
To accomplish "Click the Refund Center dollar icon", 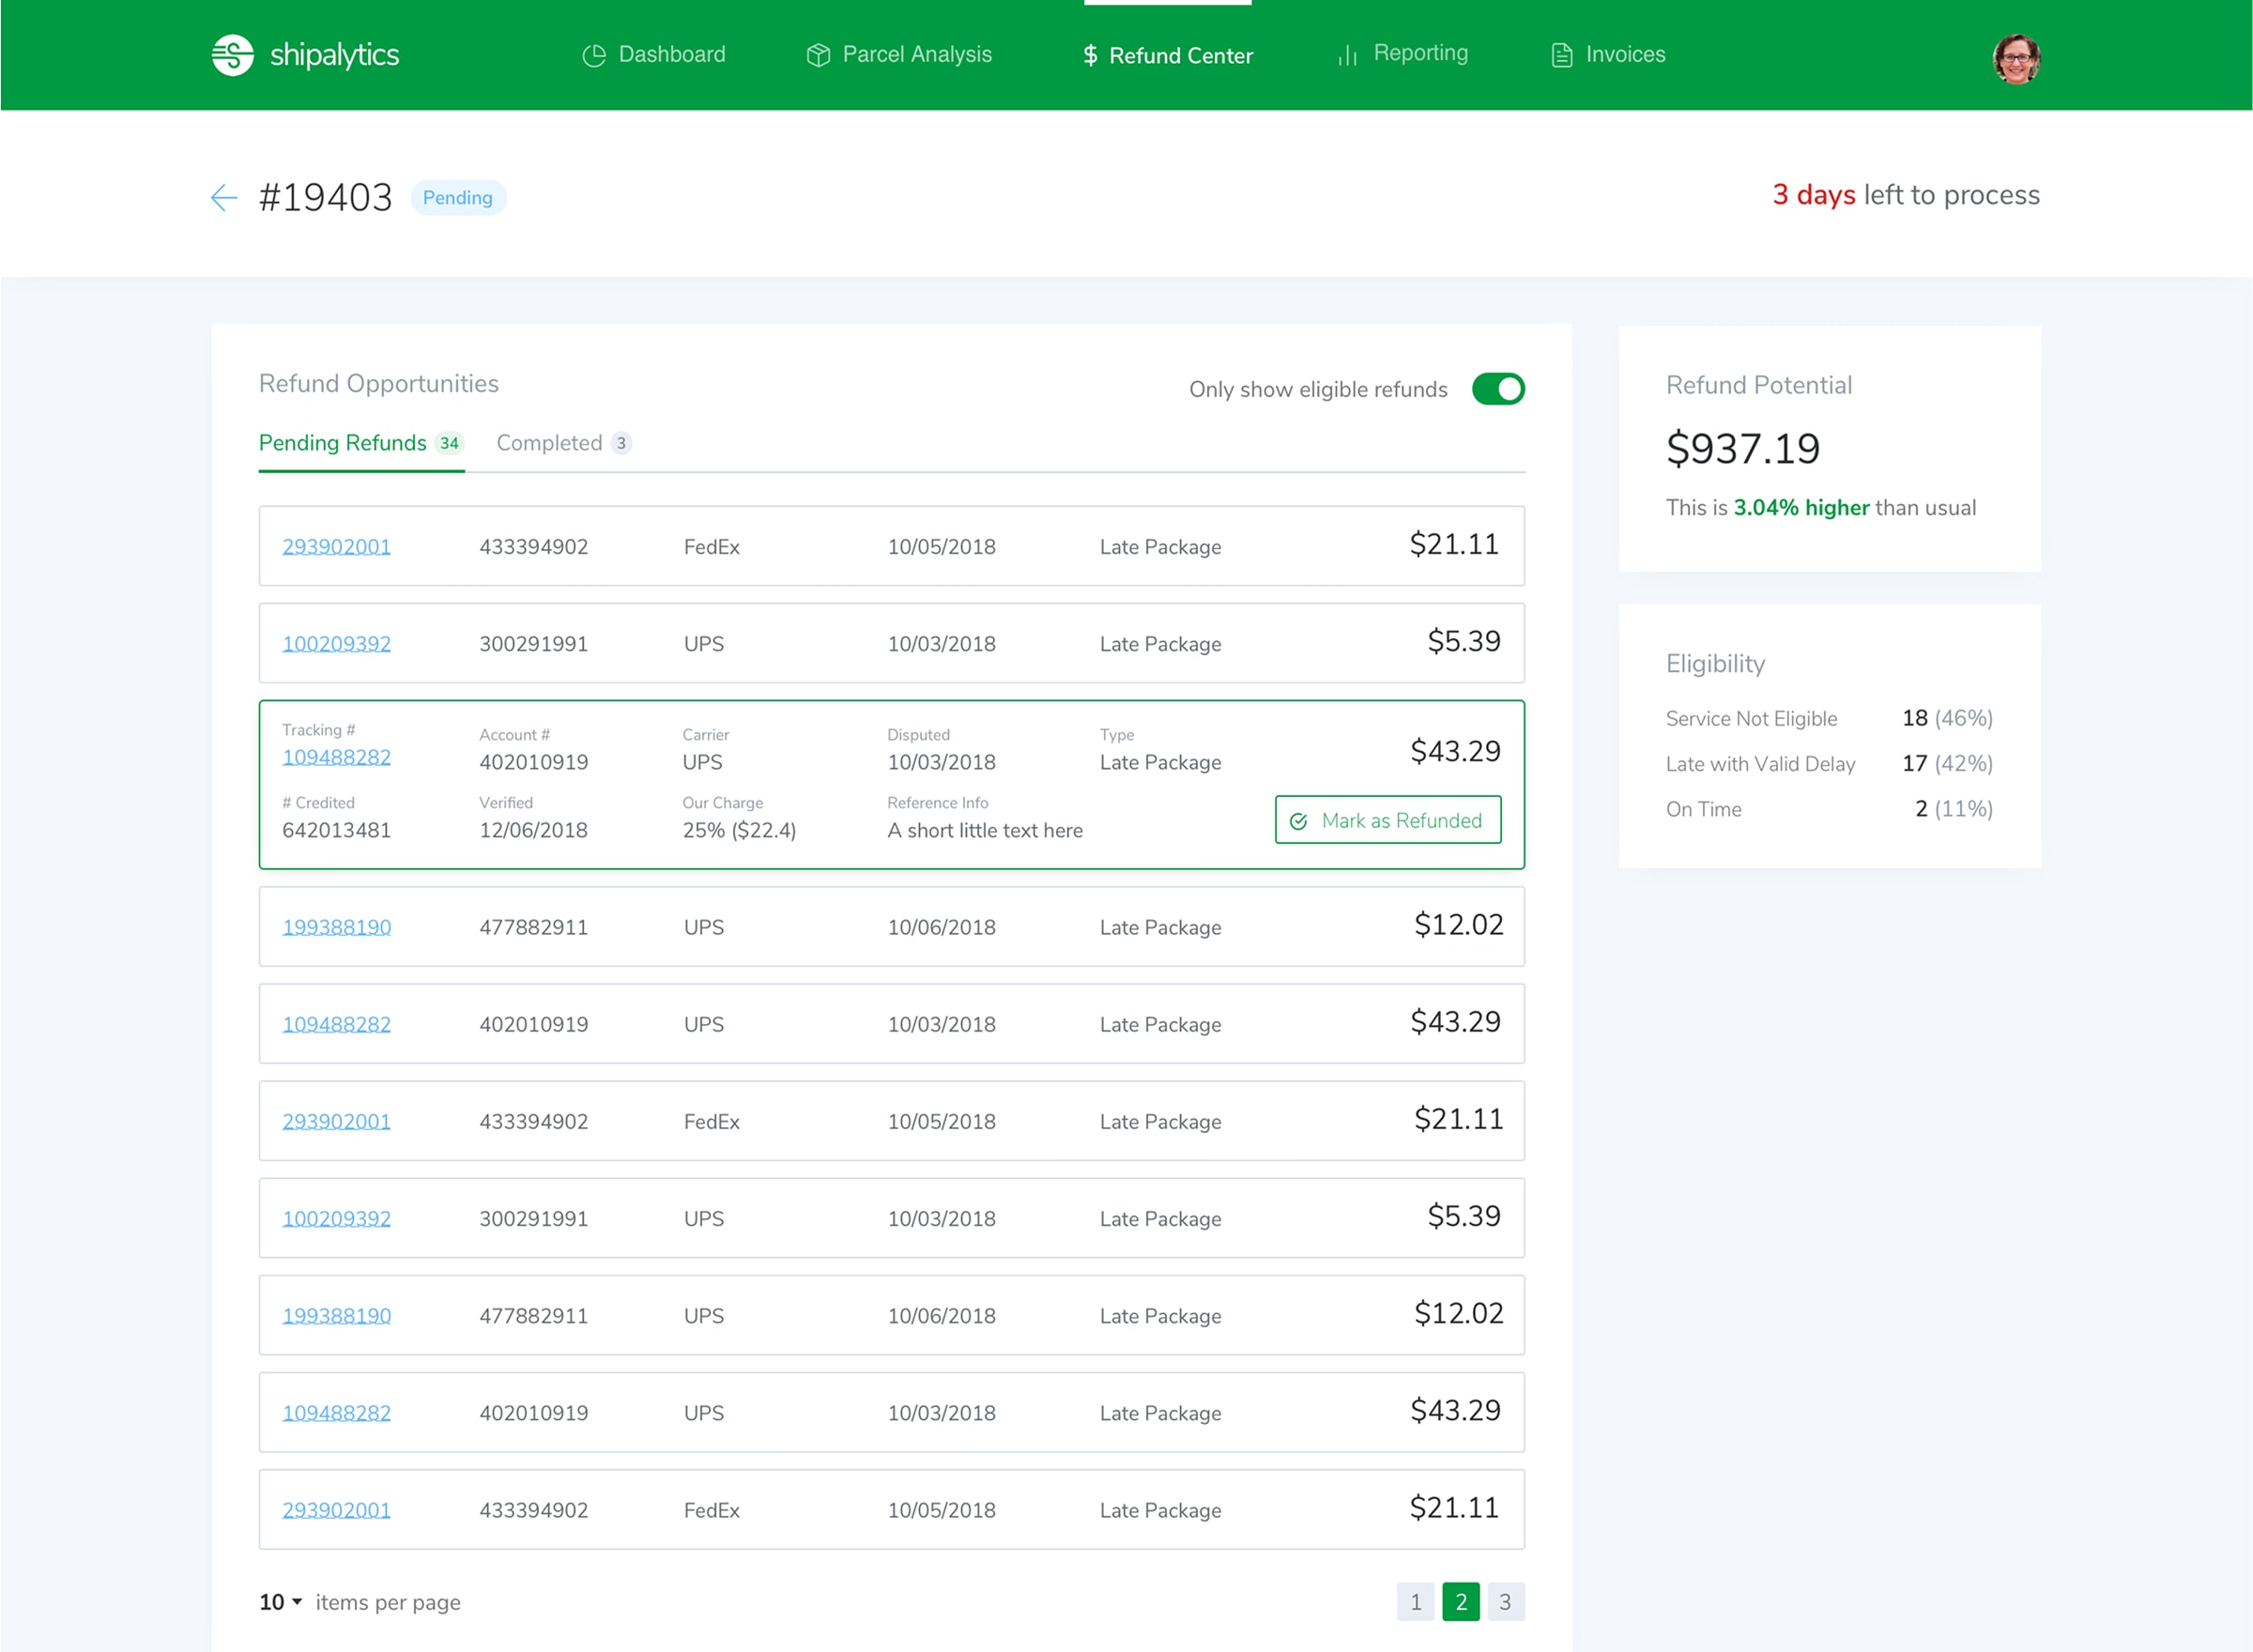I will pos(1088,56).
